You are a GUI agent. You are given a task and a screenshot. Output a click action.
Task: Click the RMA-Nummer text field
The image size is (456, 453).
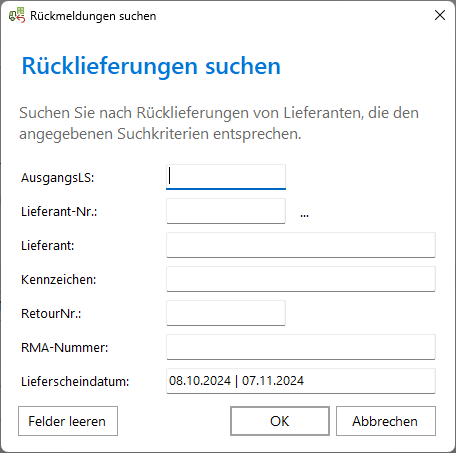tap(301, 347)
